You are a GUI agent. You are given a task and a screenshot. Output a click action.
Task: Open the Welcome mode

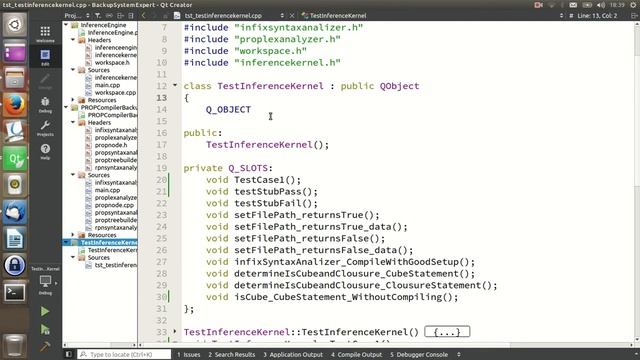[45, 34]
